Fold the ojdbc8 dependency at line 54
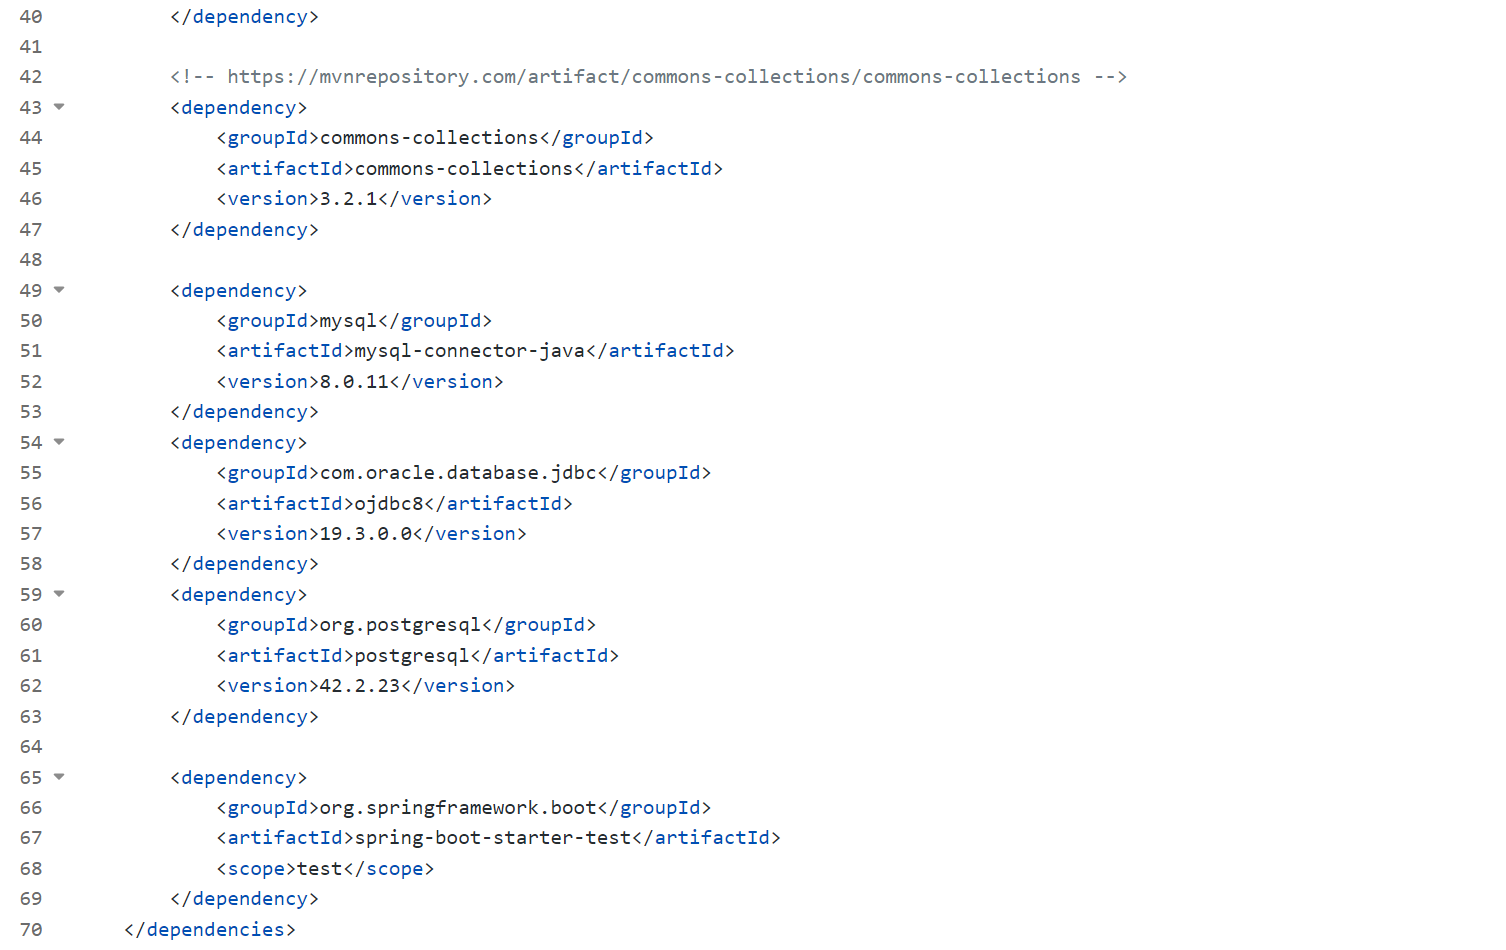Screen dimensions: 1506x950 59,442
